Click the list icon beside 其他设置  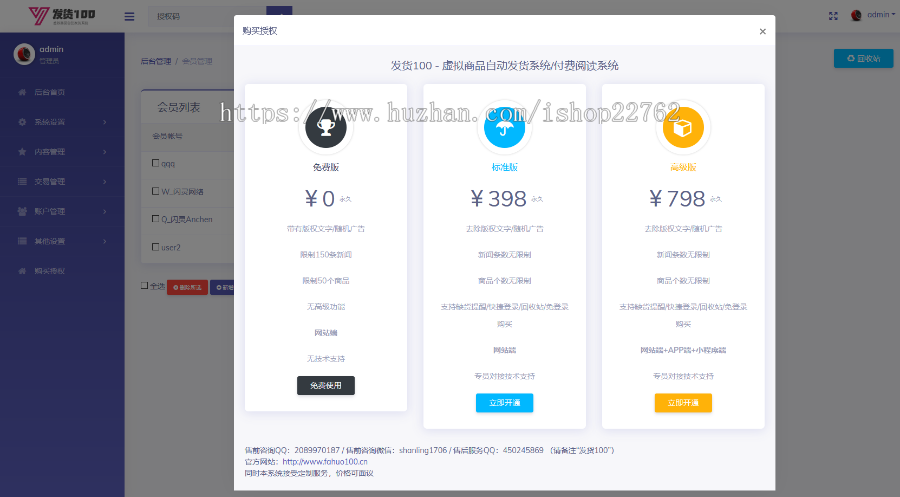pyautogui.click(x=22, y=241)
